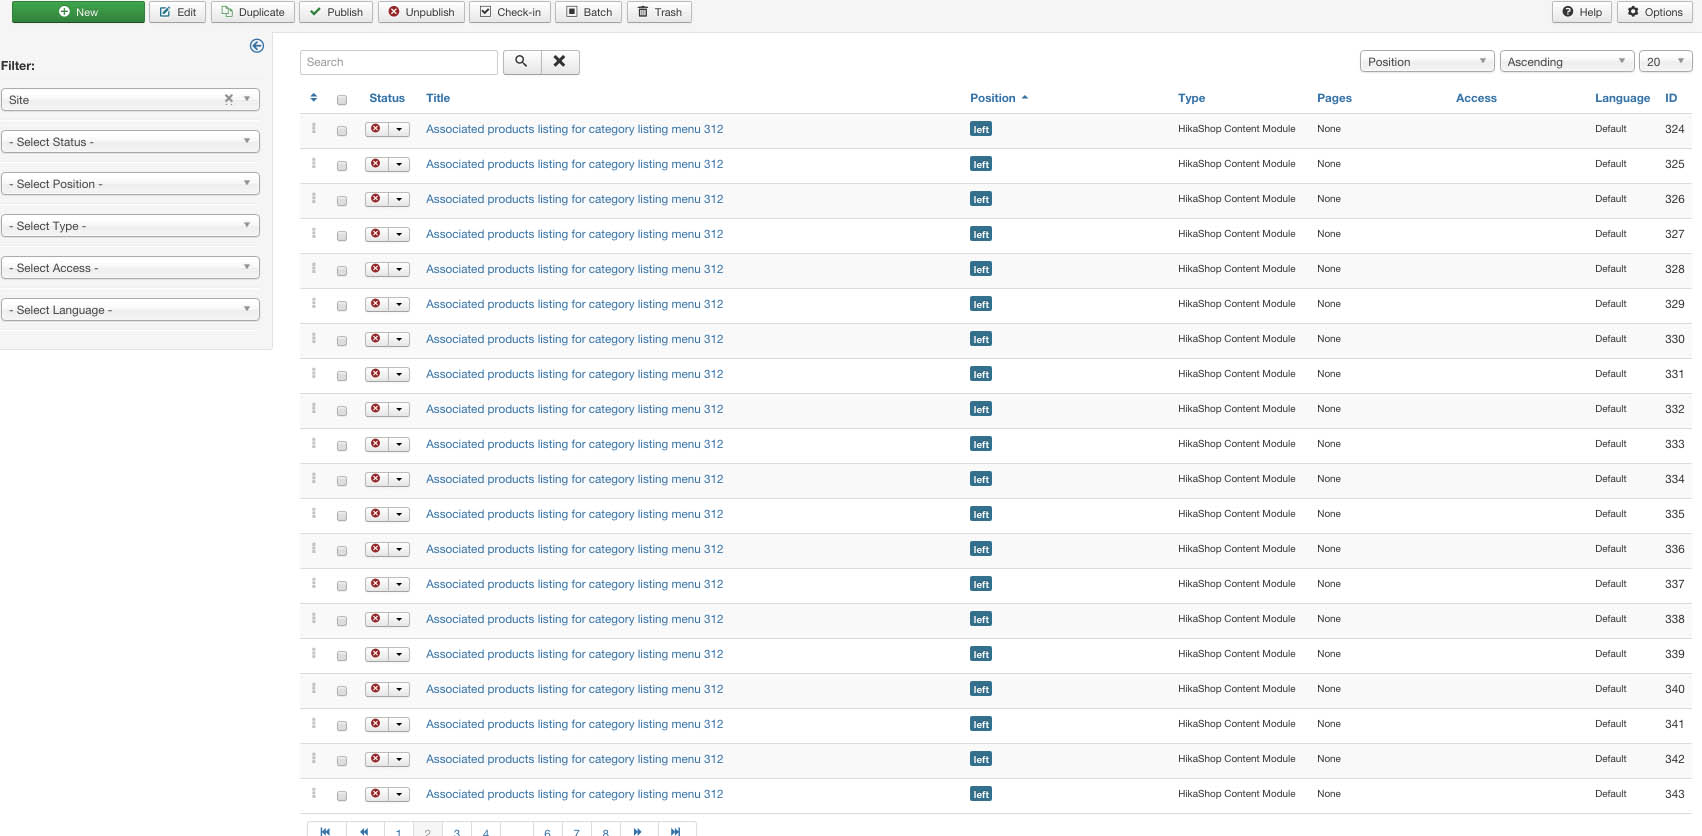This screenshot has height=836, width=1702.
Task: Click the Edit toolbar button
Action: (x=178, y=12)
